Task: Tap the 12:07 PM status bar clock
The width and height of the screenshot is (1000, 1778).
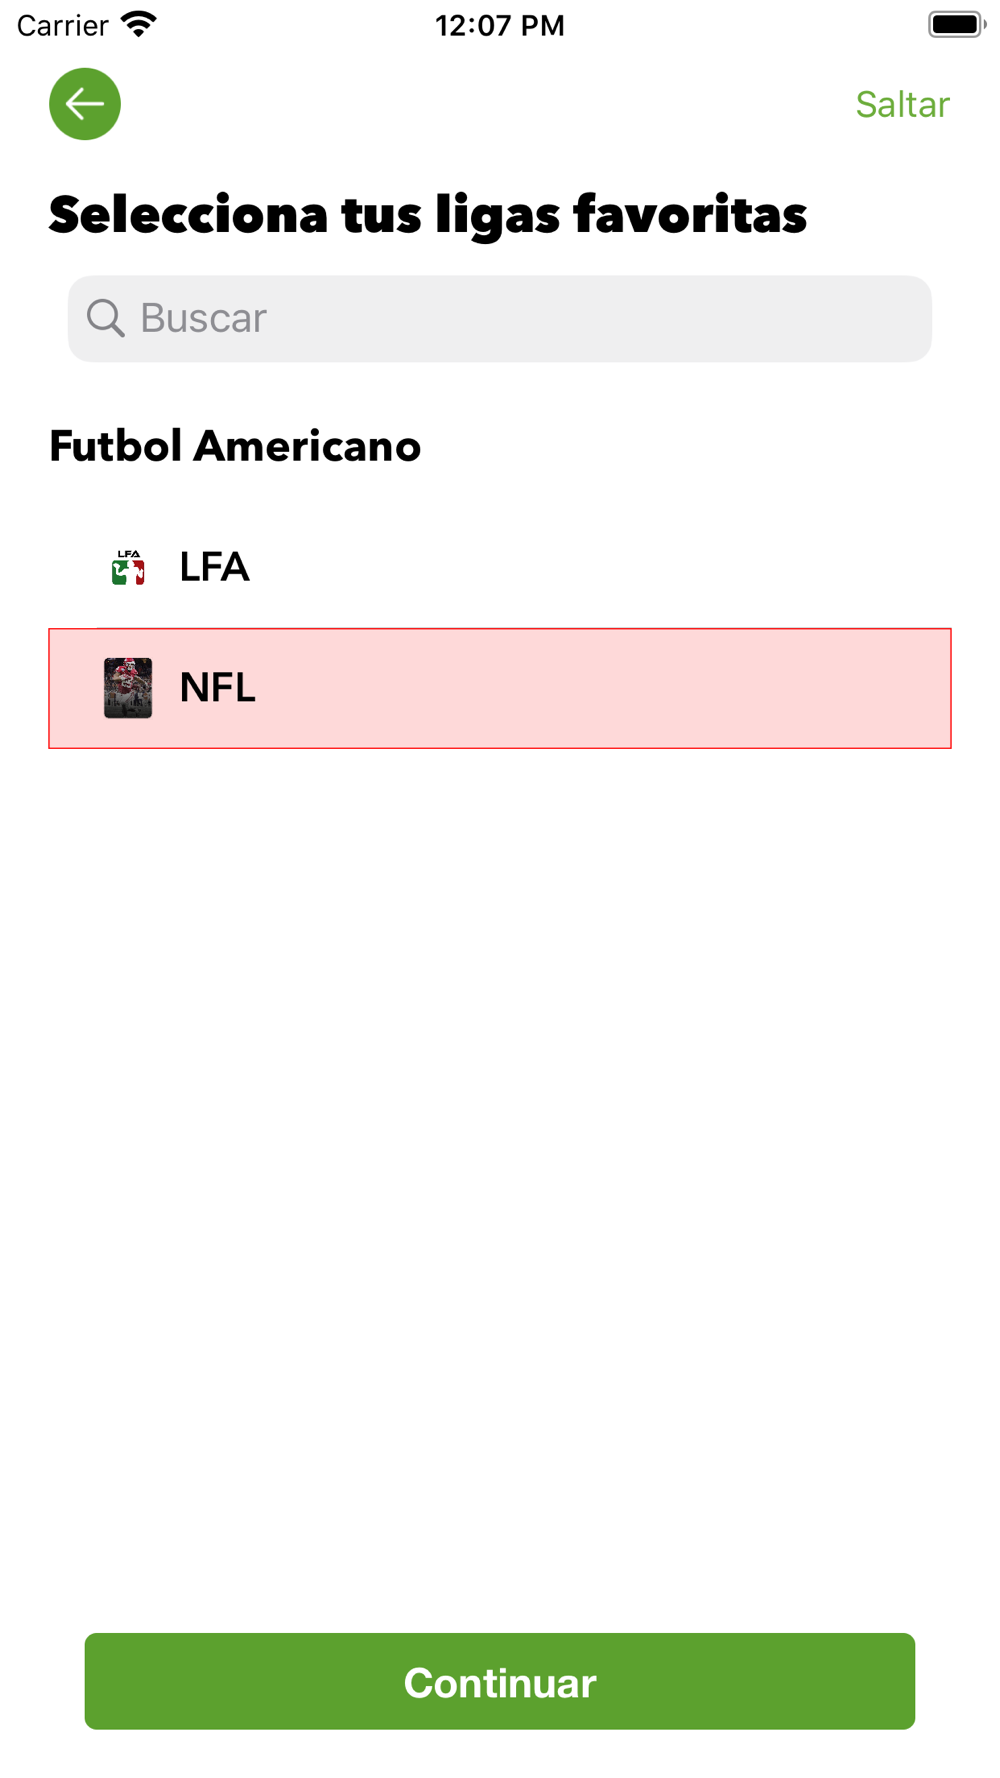Action: [x=500, y=25]
